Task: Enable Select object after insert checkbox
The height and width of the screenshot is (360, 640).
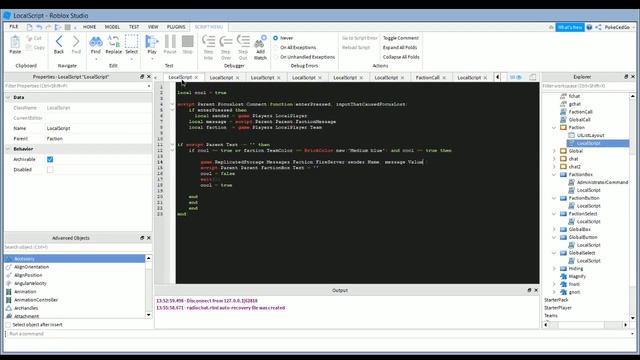Action: click(x=8, y=325)
